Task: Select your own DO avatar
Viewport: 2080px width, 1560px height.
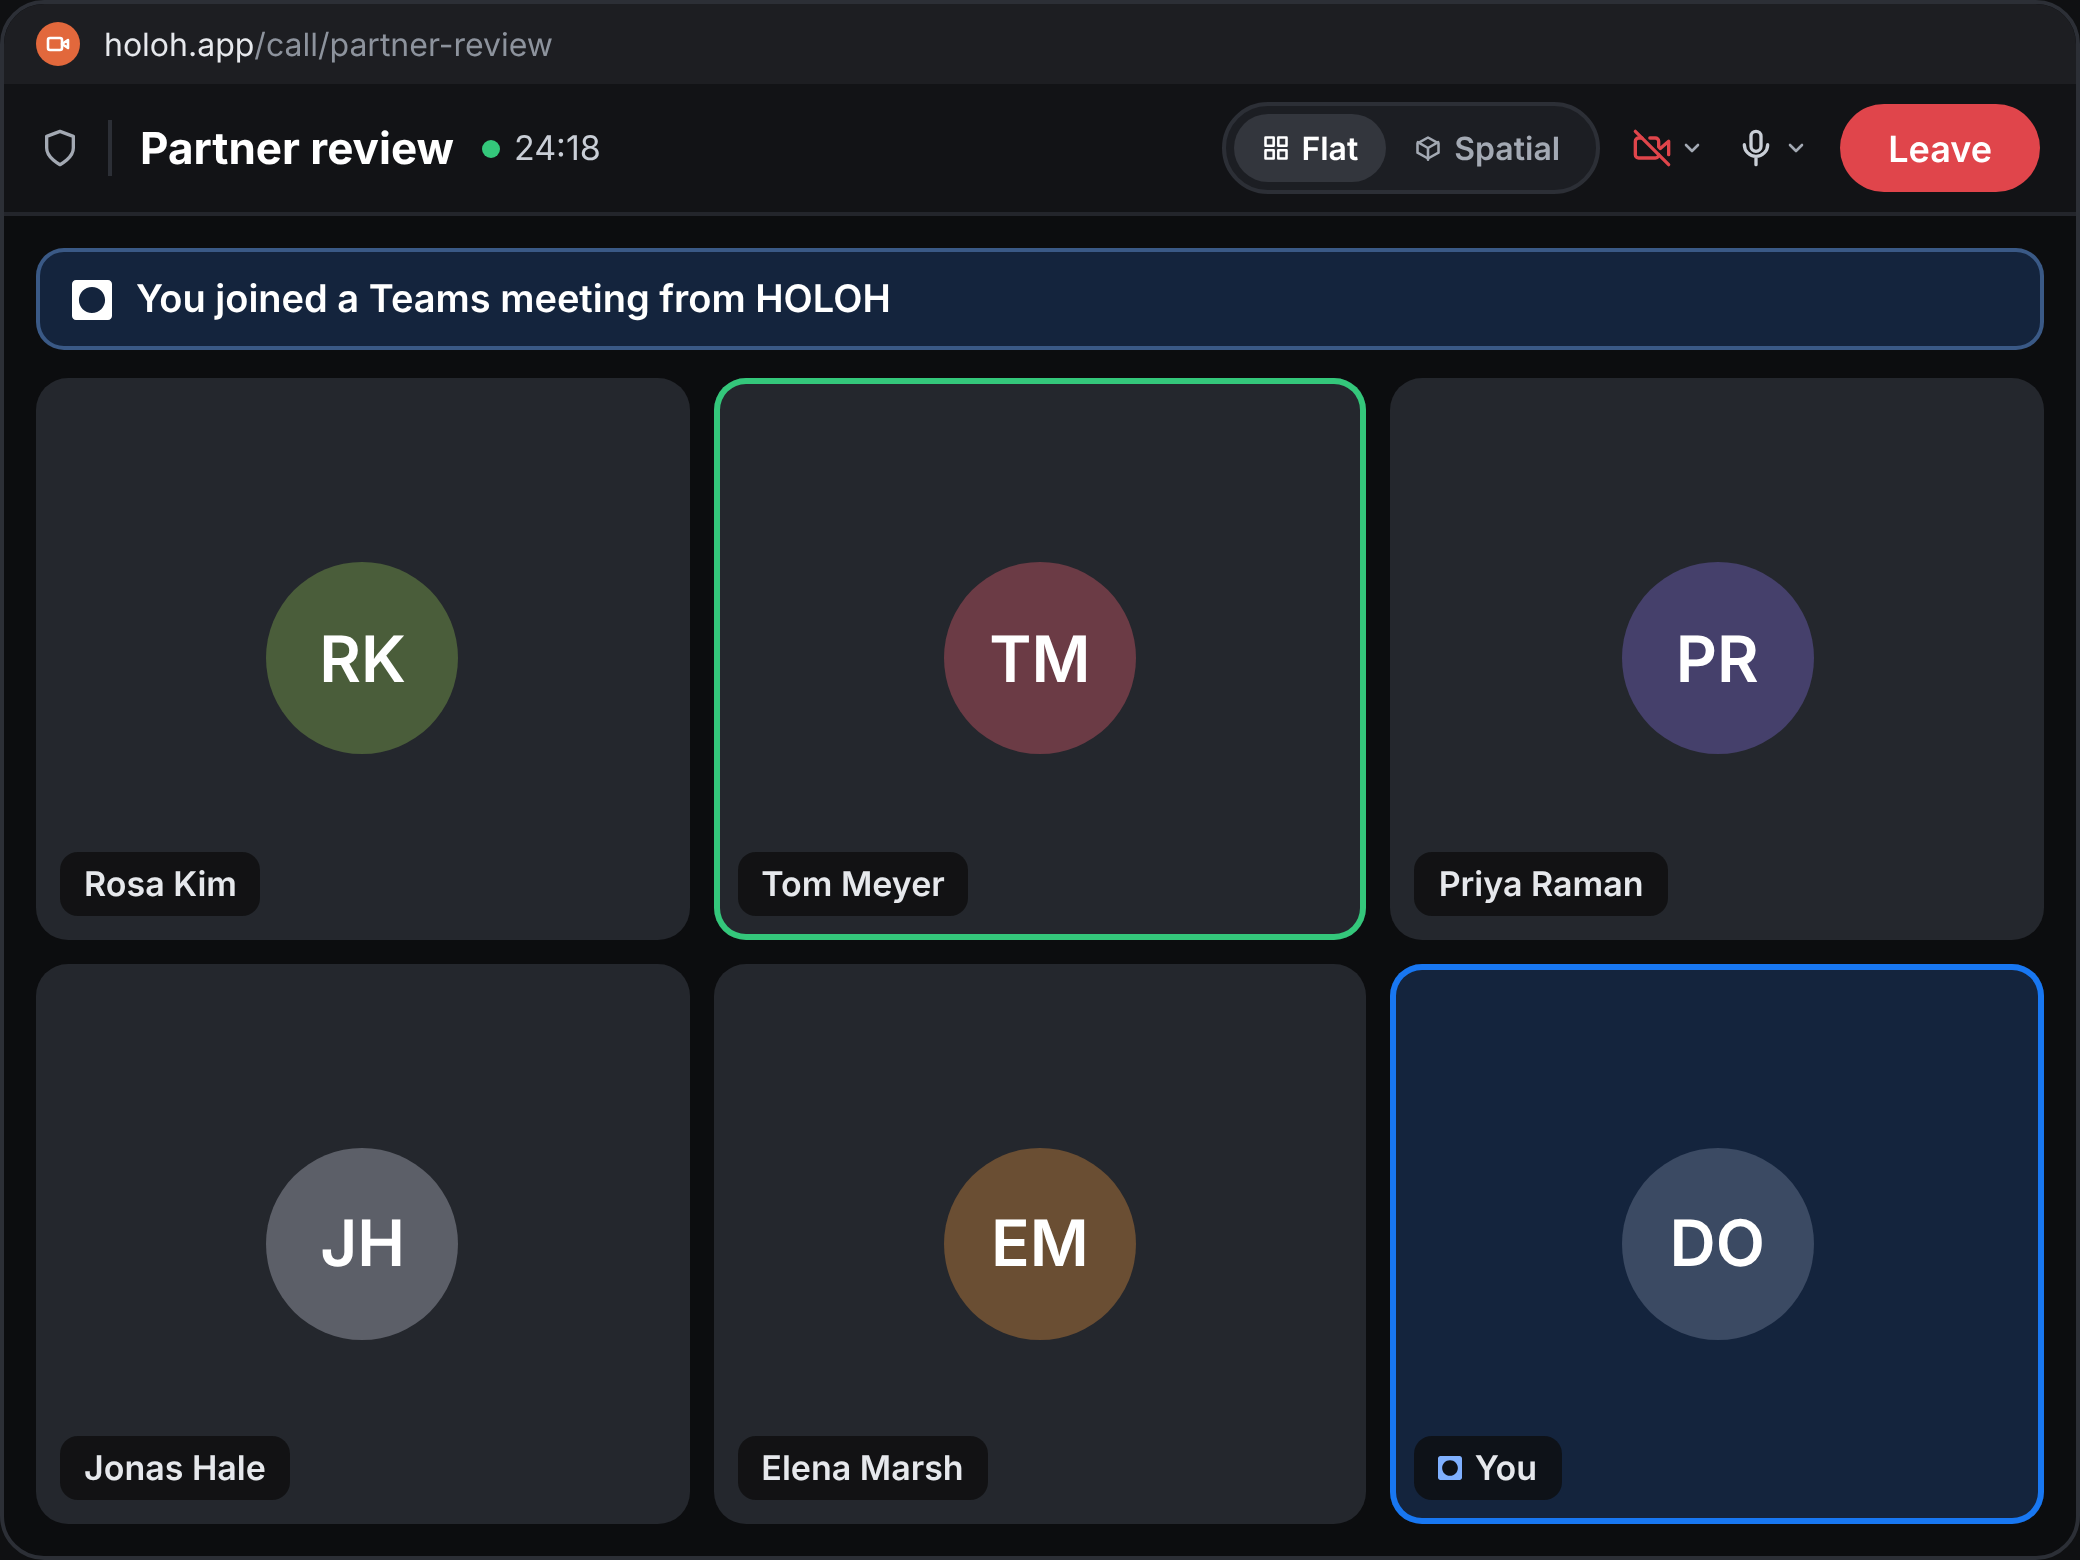Action: [1717, 1243]
